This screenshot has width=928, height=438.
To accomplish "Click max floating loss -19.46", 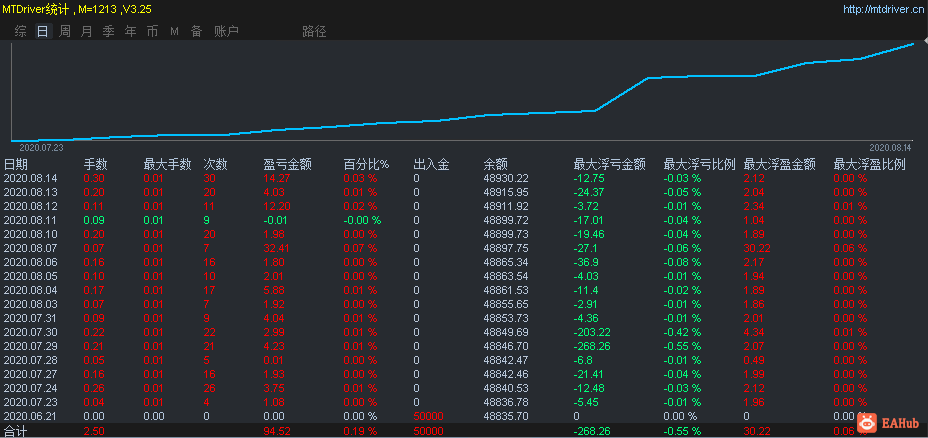I will (x=589, y=234).
